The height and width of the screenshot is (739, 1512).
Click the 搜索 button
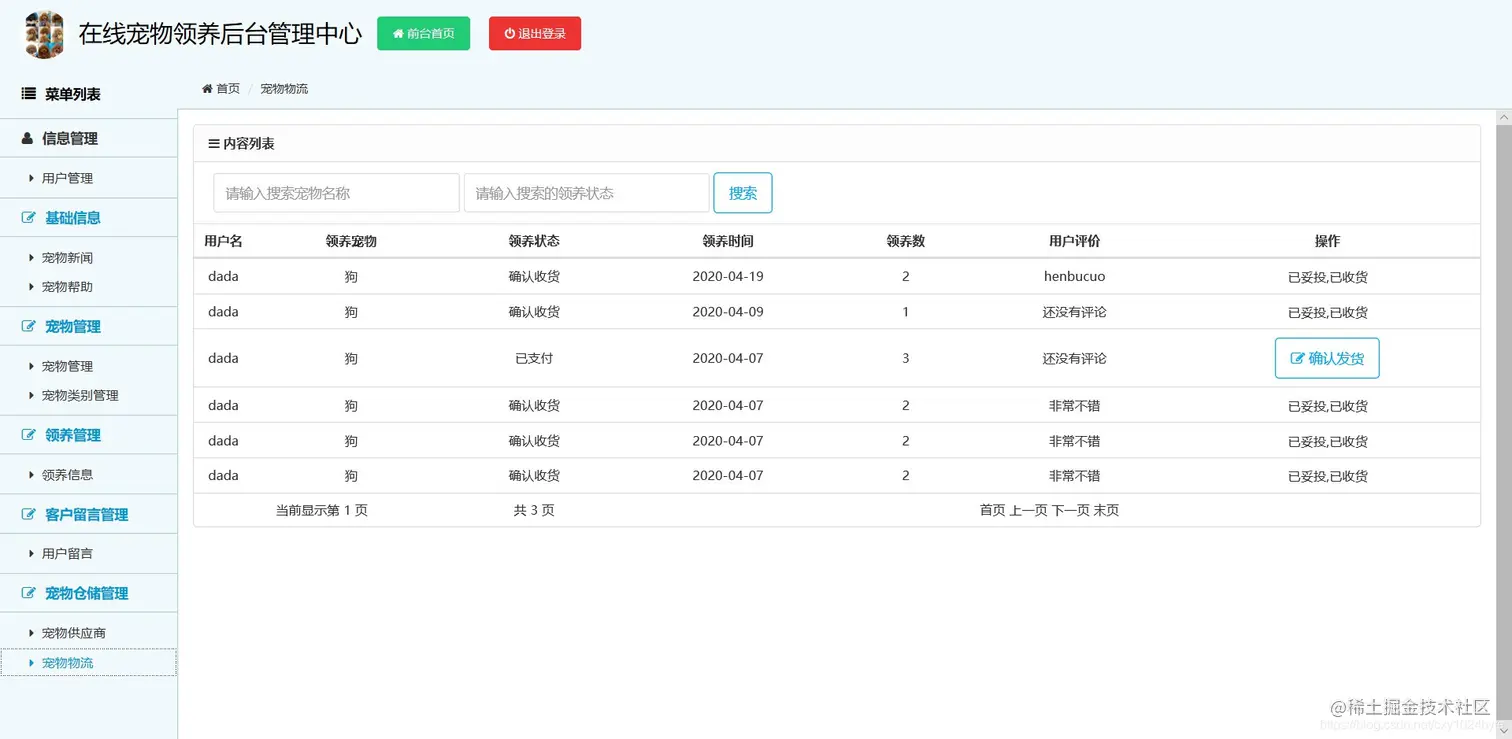(743, 193)
